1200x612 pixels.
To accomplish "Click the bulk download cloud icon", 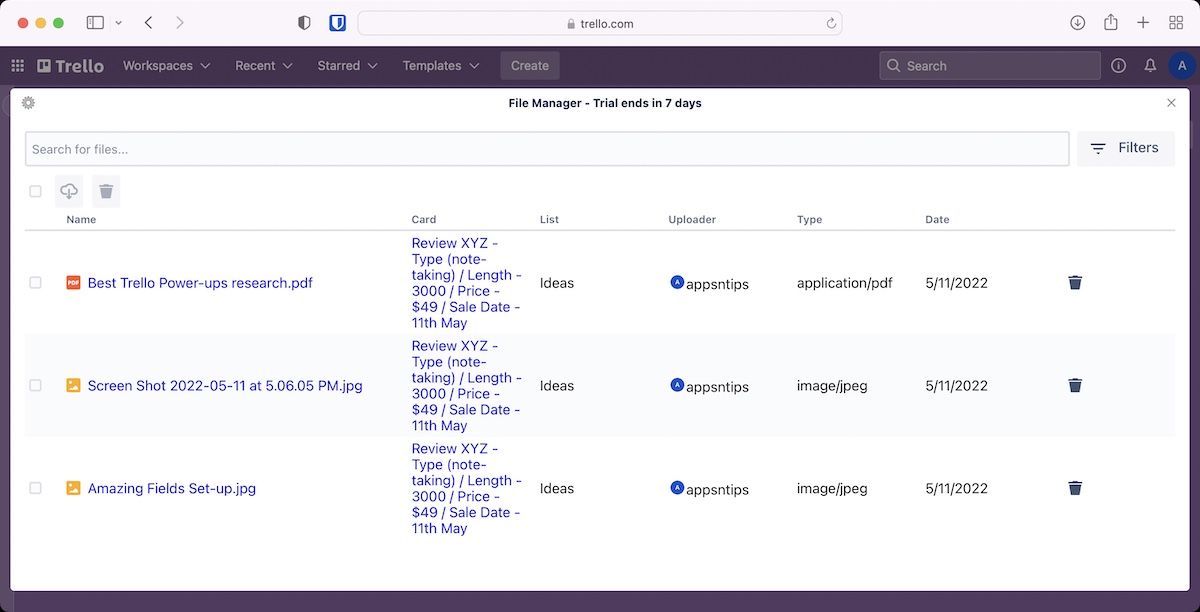I will (x=69, y=191).
